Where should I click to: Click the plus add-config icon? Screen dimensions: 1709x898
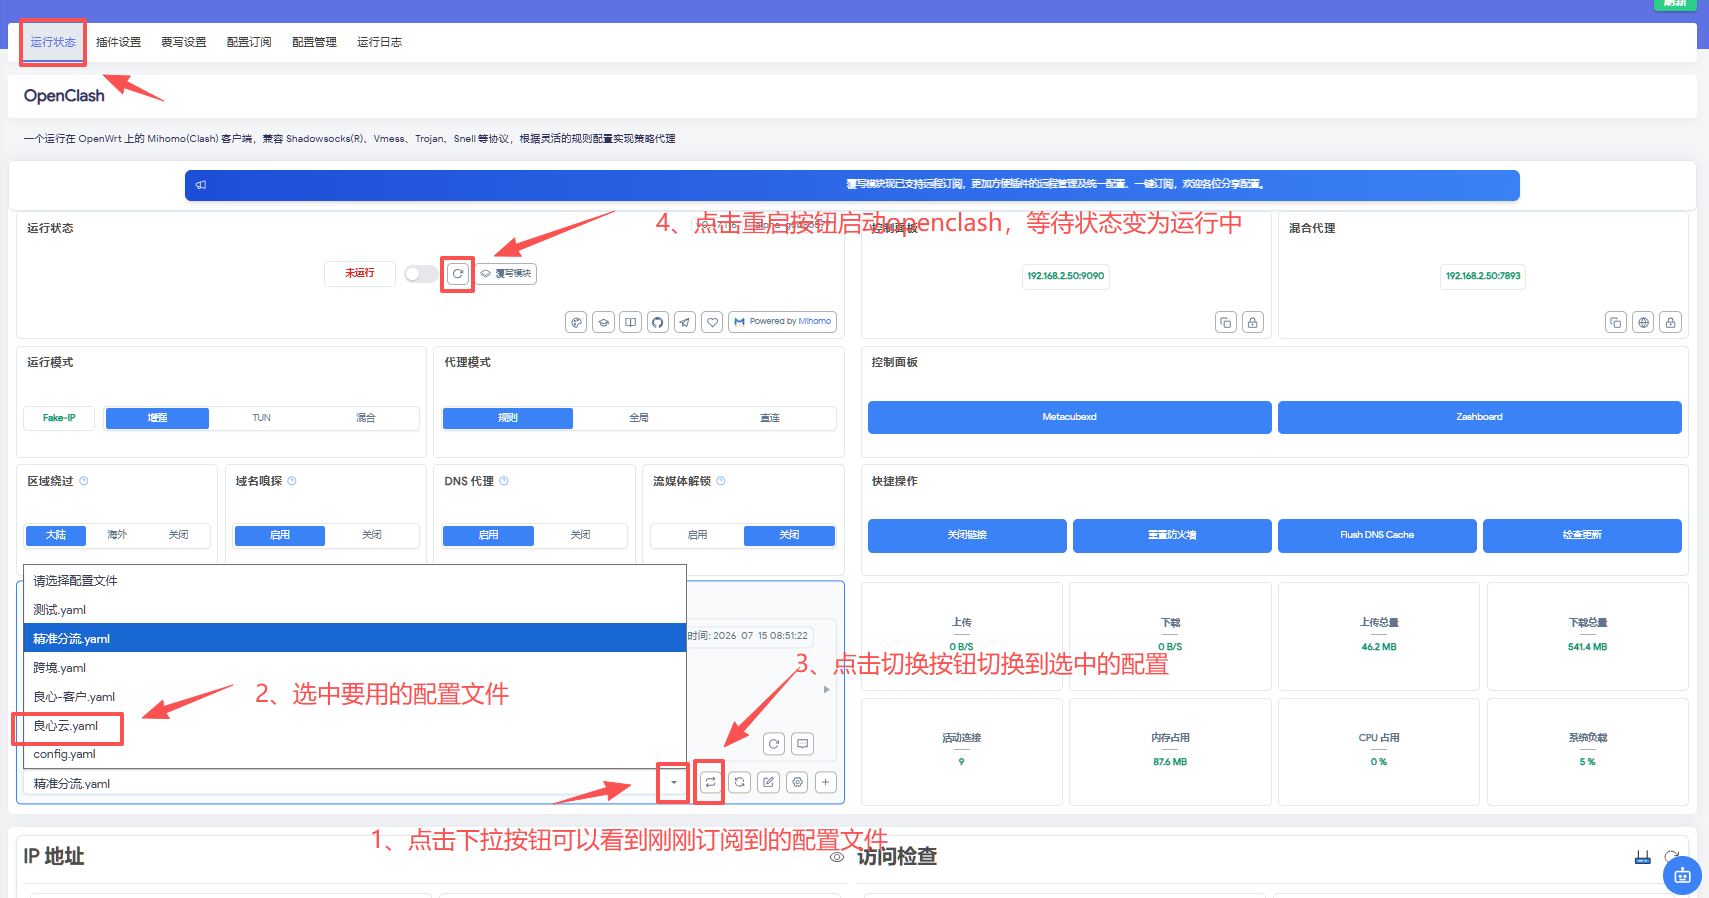pos(826,782)
